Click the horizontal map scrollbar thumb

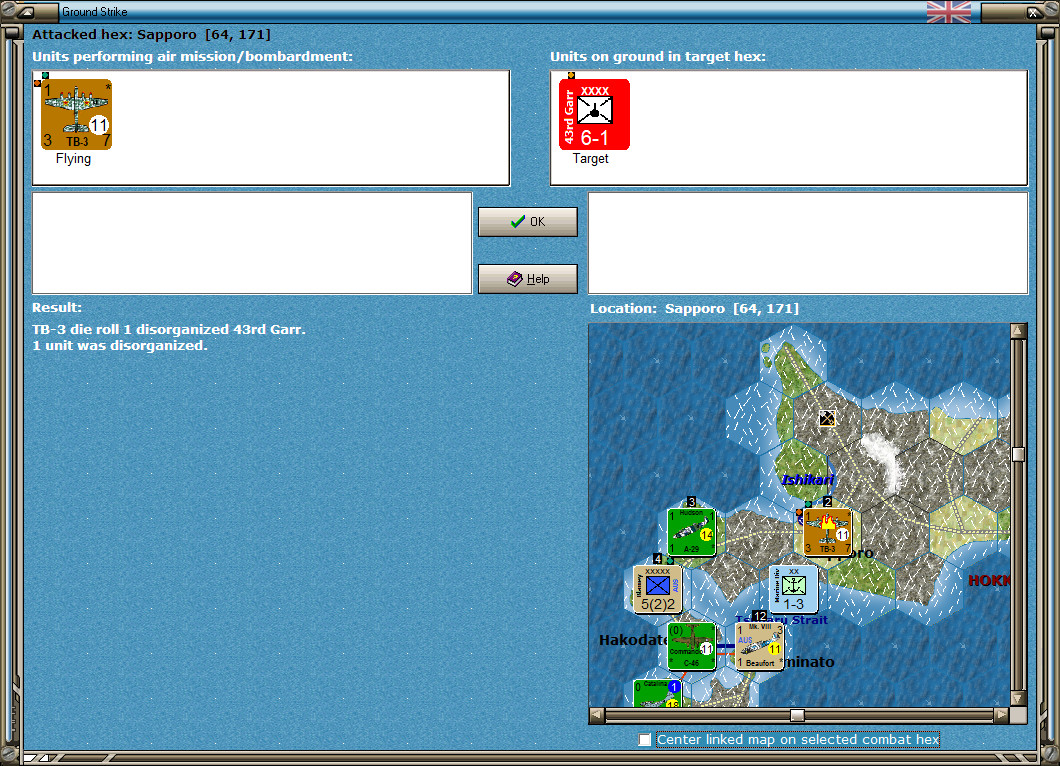point(797,715)
